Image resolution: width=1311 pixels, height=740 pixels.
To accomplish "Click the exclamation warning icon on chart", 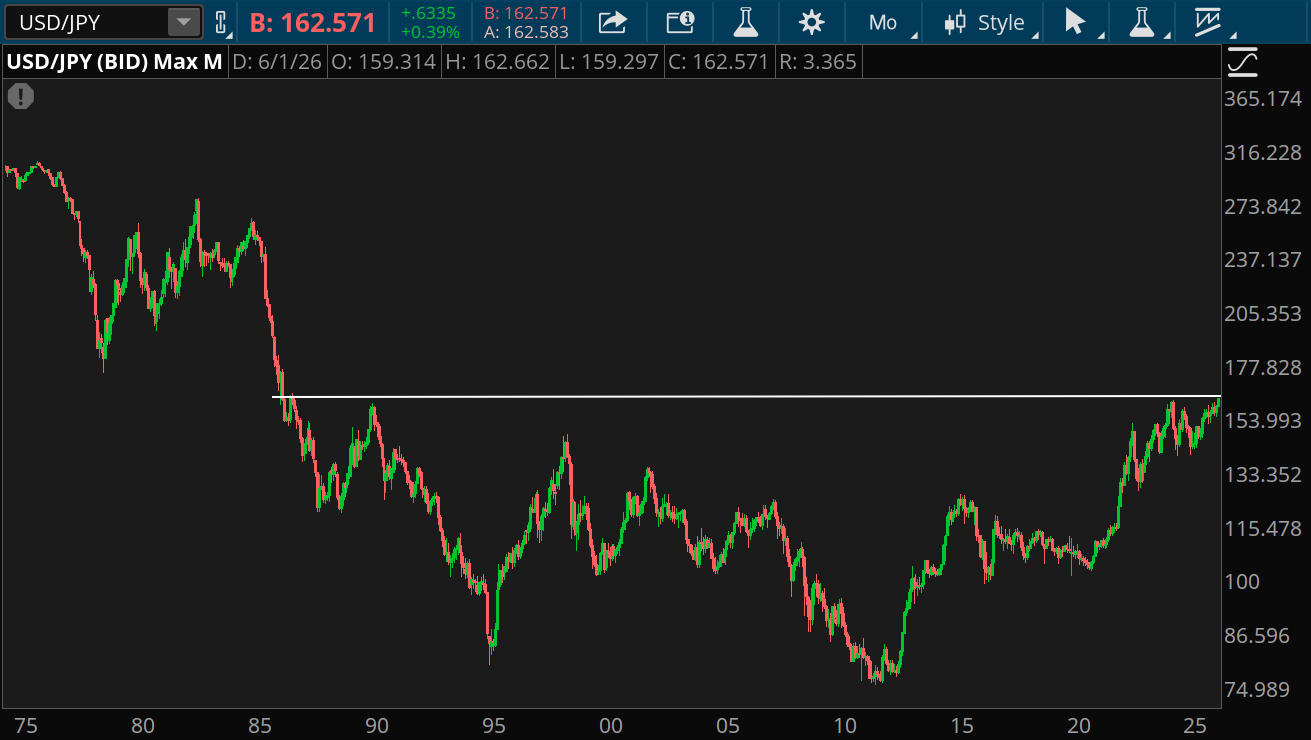I will tap(21, 97).
